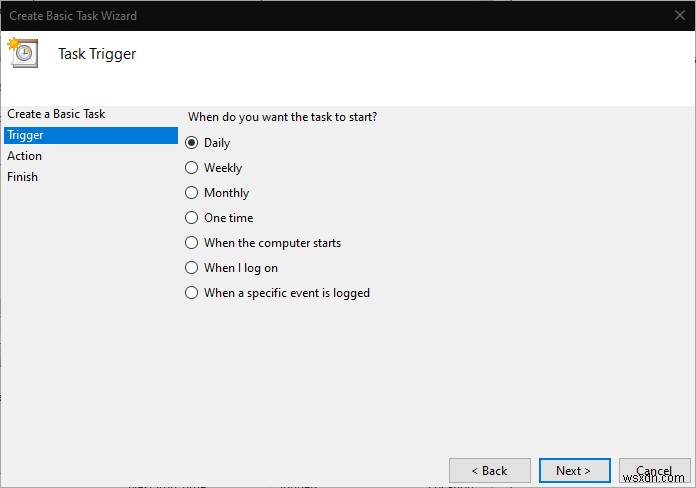This screenshot has height=488, width=696.
Task: Select the Daily radio option
Action: [x=192, y=143]
